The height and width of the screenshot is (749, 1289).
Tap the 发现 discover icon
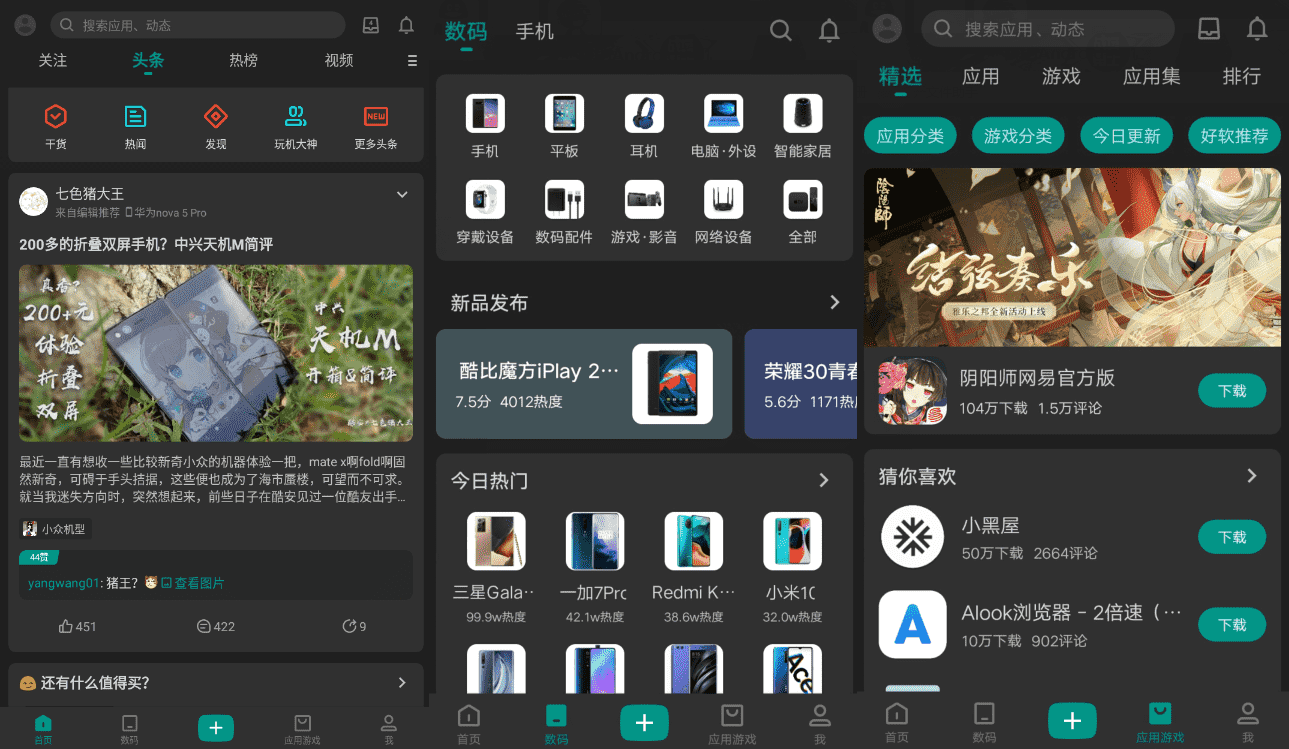215,118
